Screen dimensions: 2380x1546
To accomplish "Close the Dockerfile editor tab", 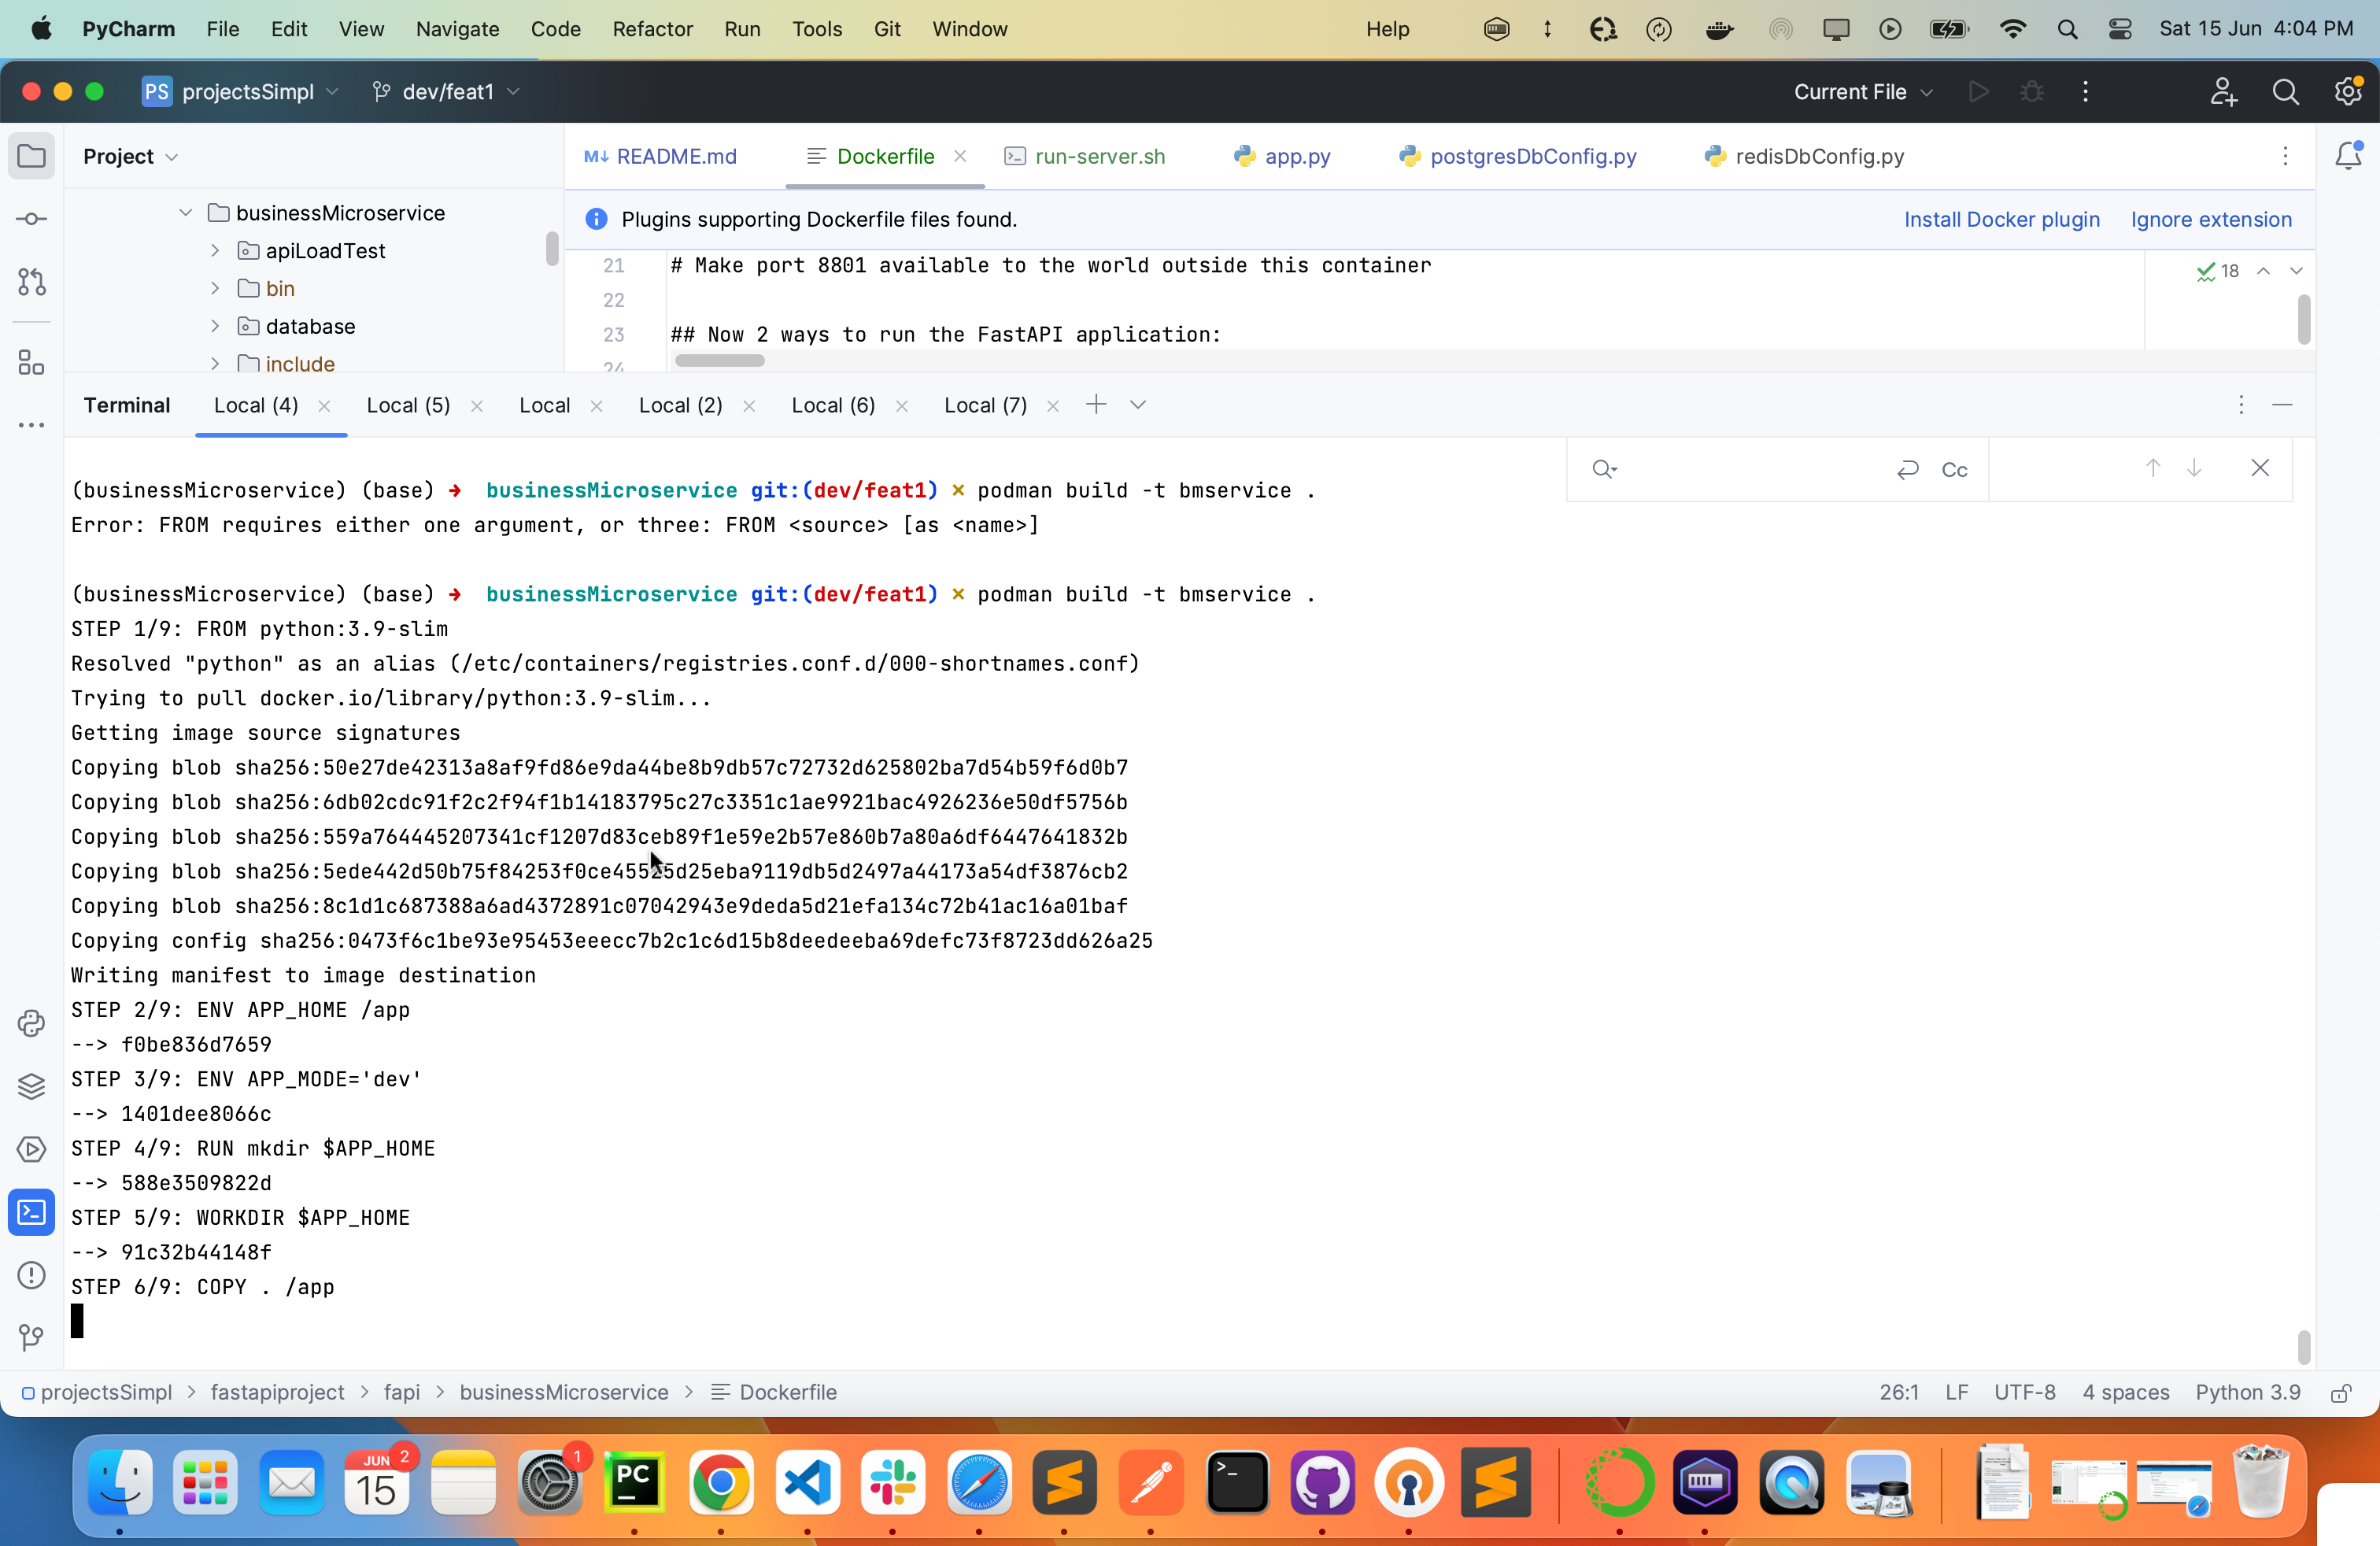I will [x=960, y=156].
